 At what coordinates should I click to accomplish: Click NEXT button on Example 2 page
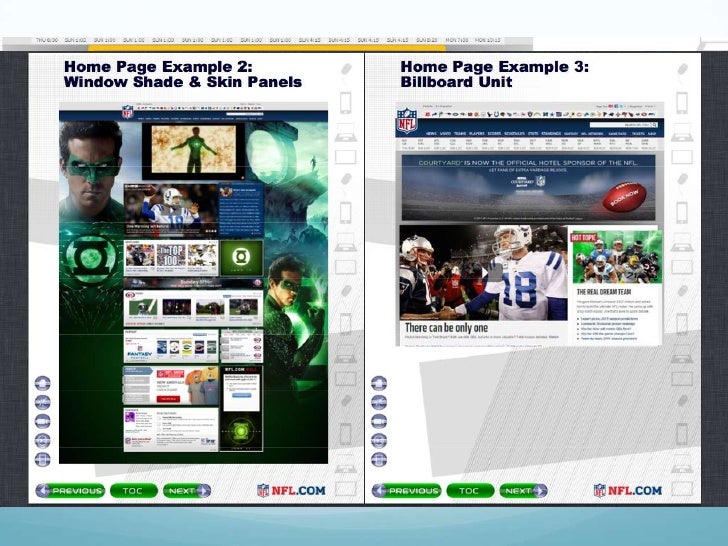click(x=187, y=491)
